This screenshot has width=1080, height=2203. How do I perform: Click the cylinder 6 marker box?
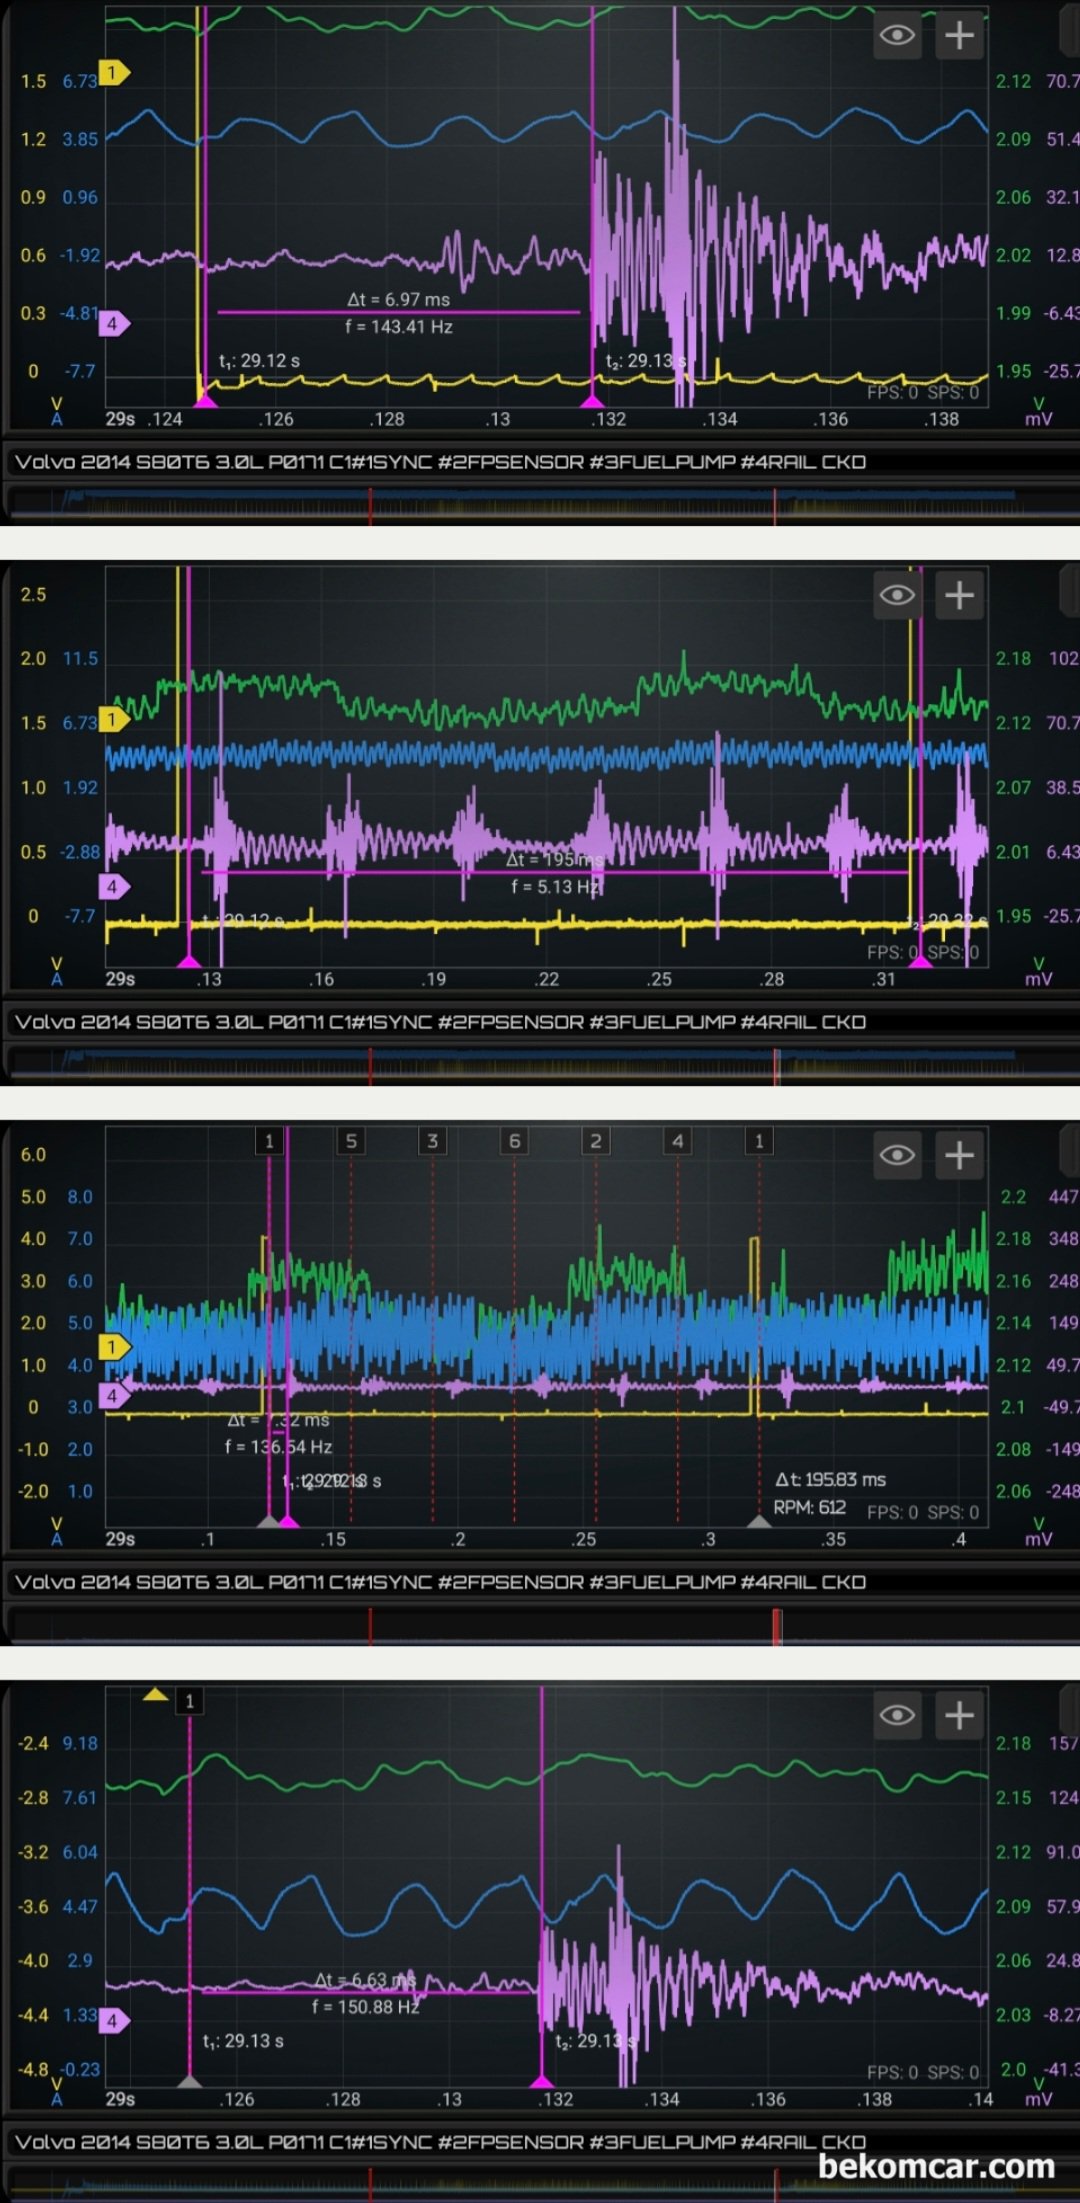pos(514,1141)
